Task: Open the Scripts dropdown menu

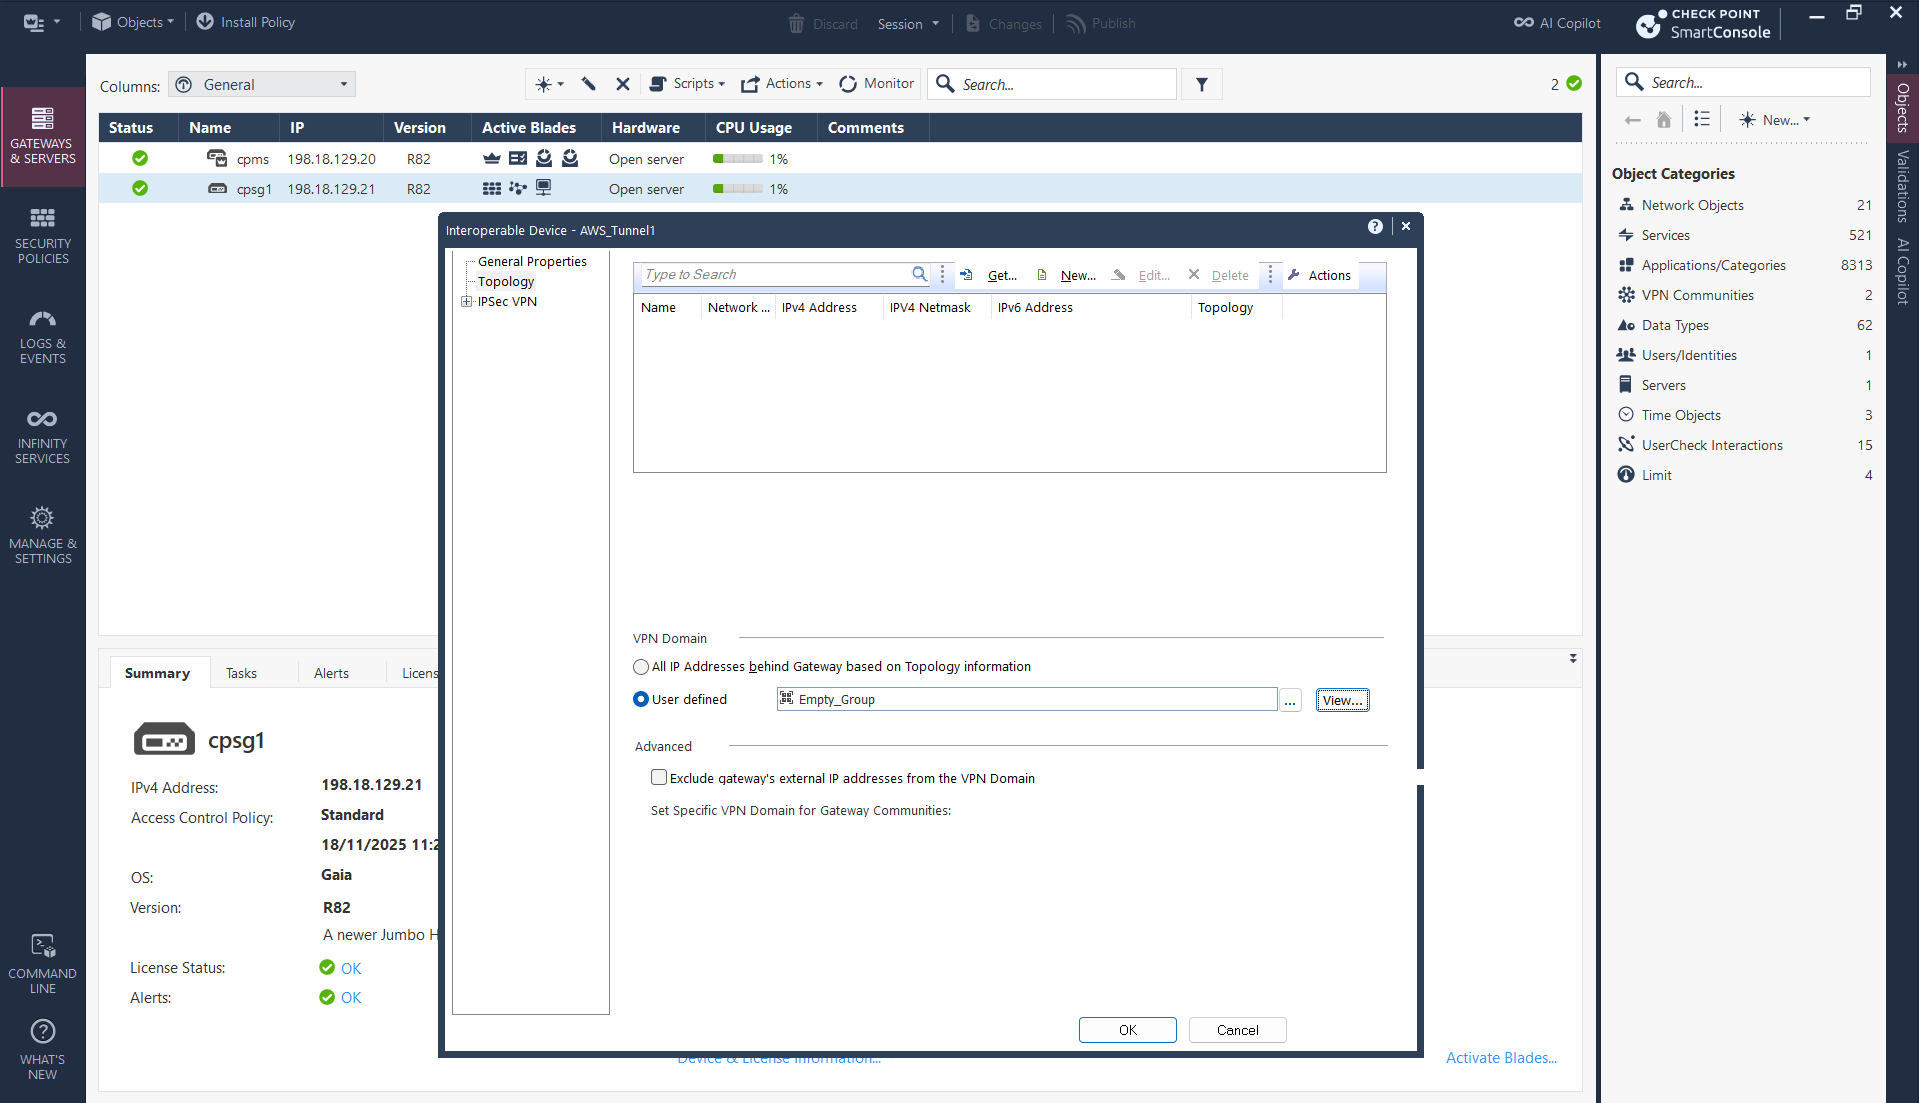Action: click(x=687, y=84)
